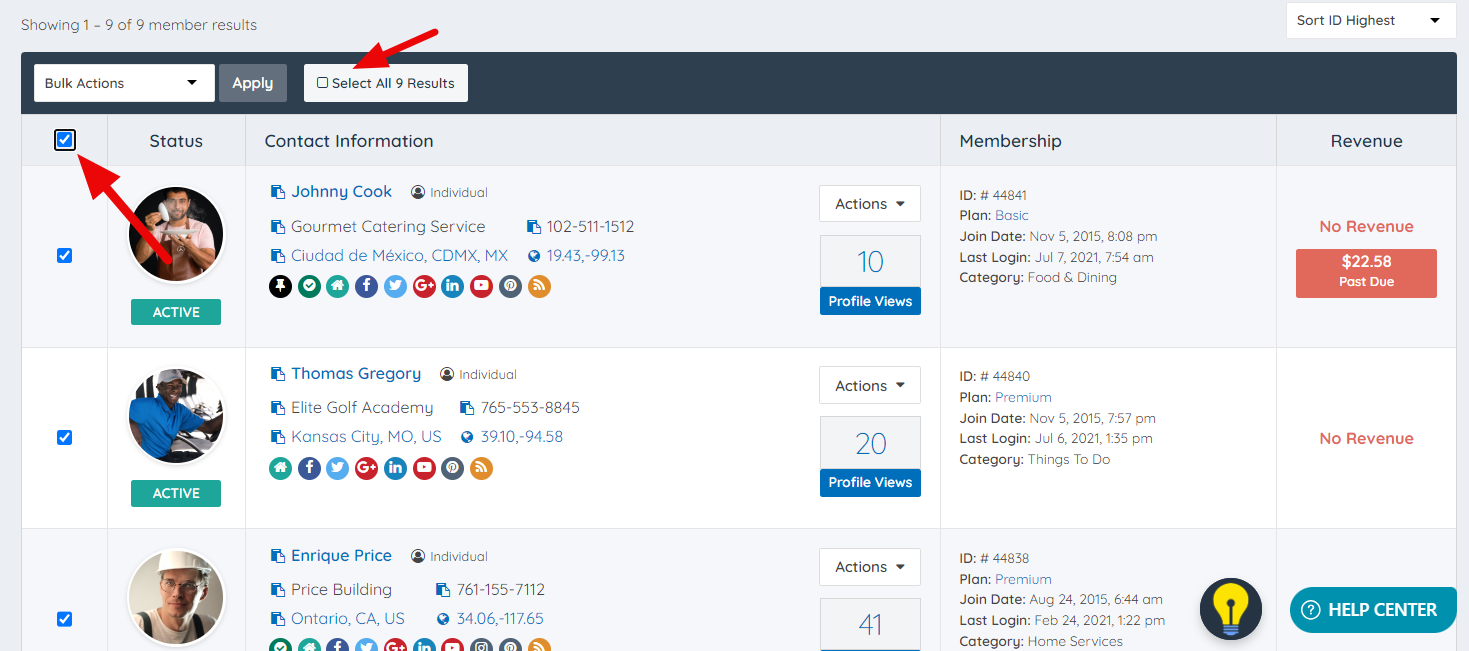Open Johnny Cook's website home icon

[338, 286]
